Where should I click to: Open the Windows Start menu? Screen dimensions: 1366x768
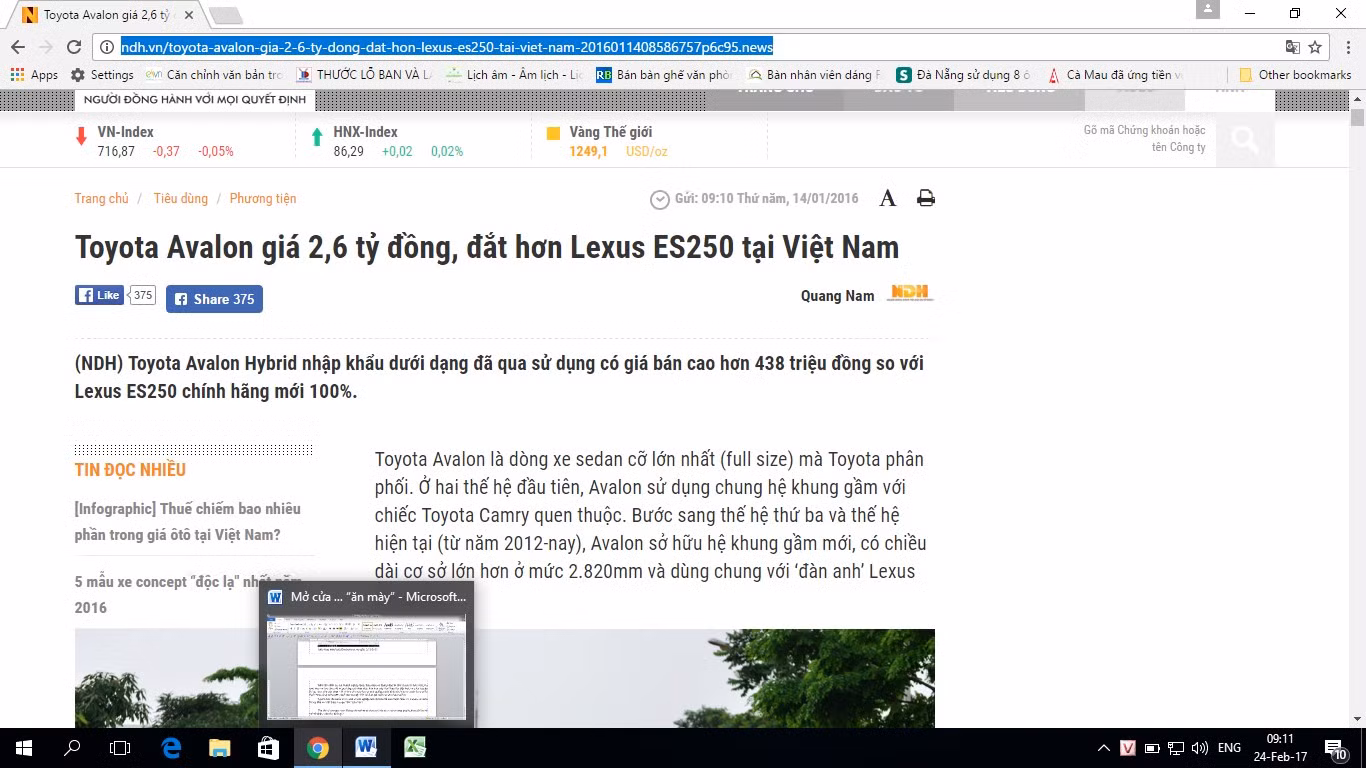pos(24,748)
